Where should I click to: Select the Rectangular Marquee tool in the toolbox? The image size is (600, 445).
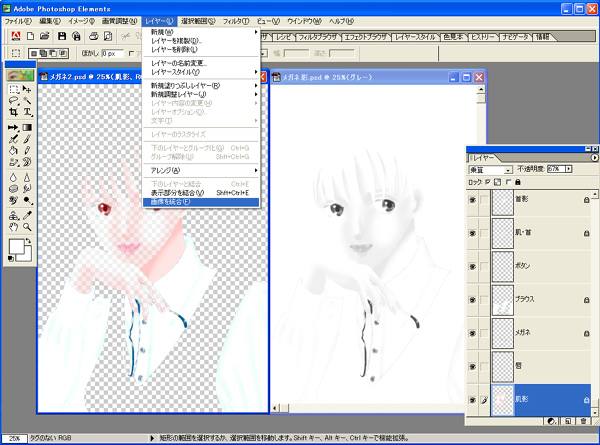pos(14,90)
